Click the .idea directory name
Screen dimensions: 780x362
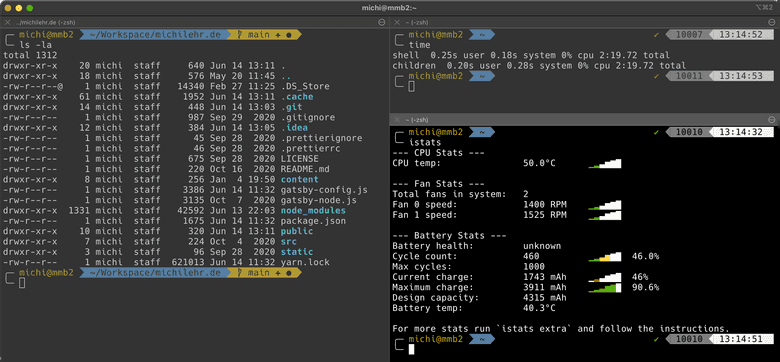(x=294, y=128)
